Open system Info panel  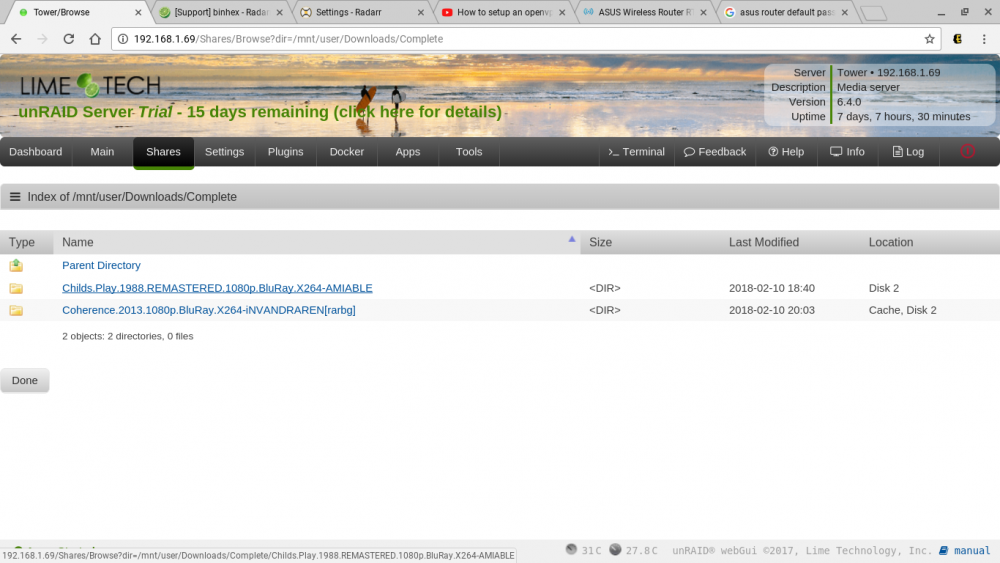(x=848, y=152)
